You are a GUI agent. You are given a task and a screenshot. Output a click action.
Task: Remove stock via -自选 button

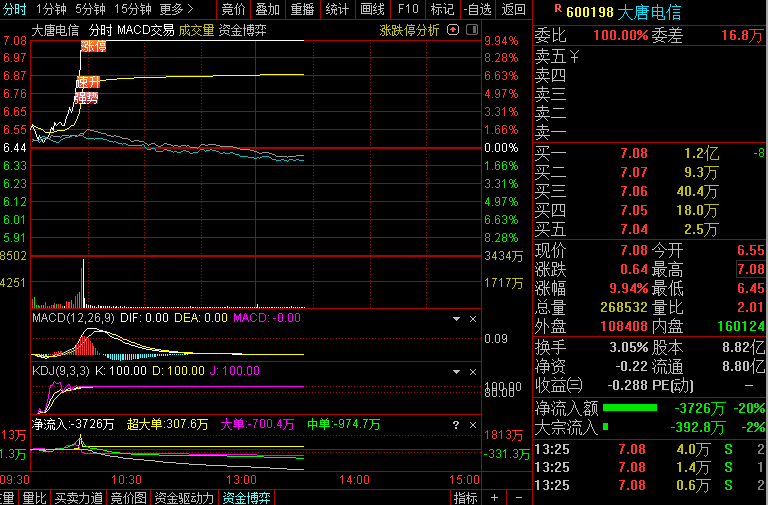pos(478,9)
